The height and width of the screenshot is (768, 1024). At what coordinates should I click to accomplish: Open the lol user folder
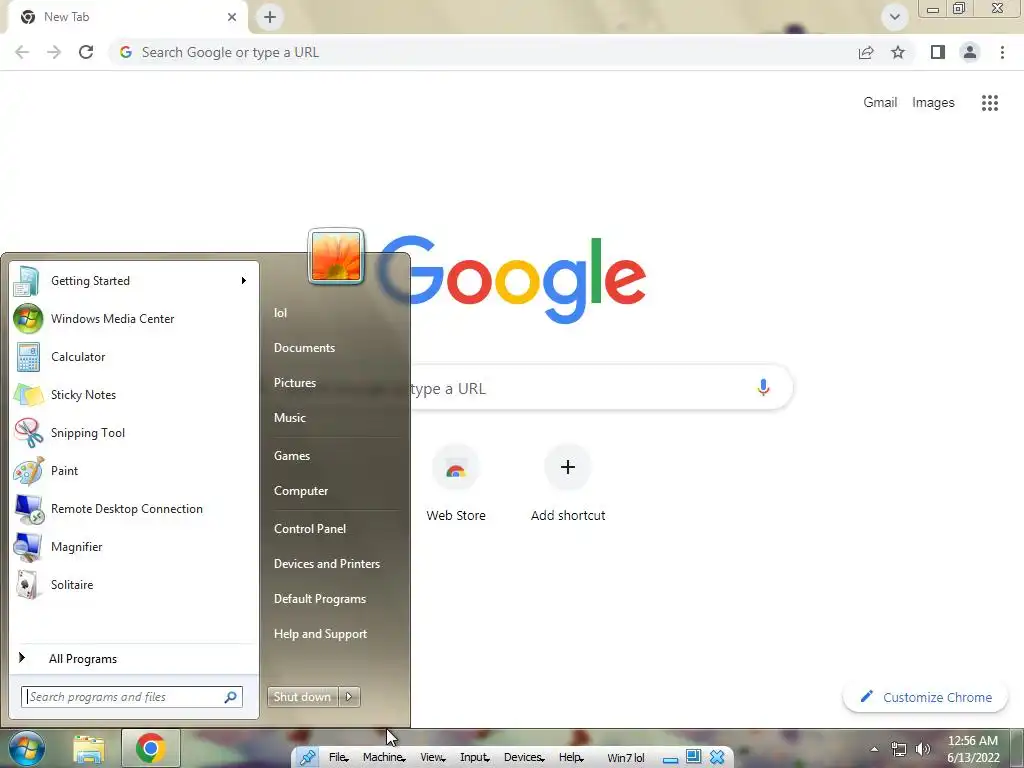280,313
